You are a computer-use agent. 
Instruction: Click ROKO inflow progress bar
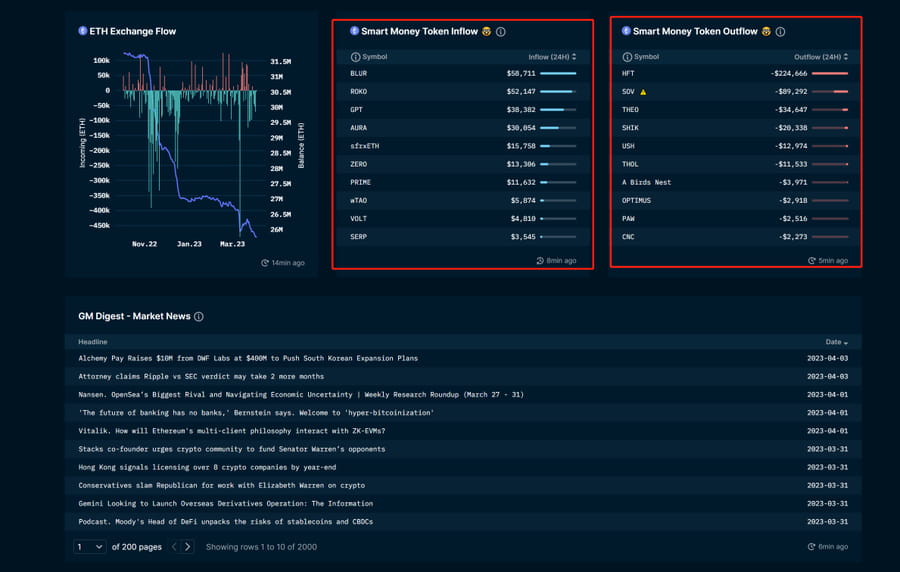click(x=558, y=92)
